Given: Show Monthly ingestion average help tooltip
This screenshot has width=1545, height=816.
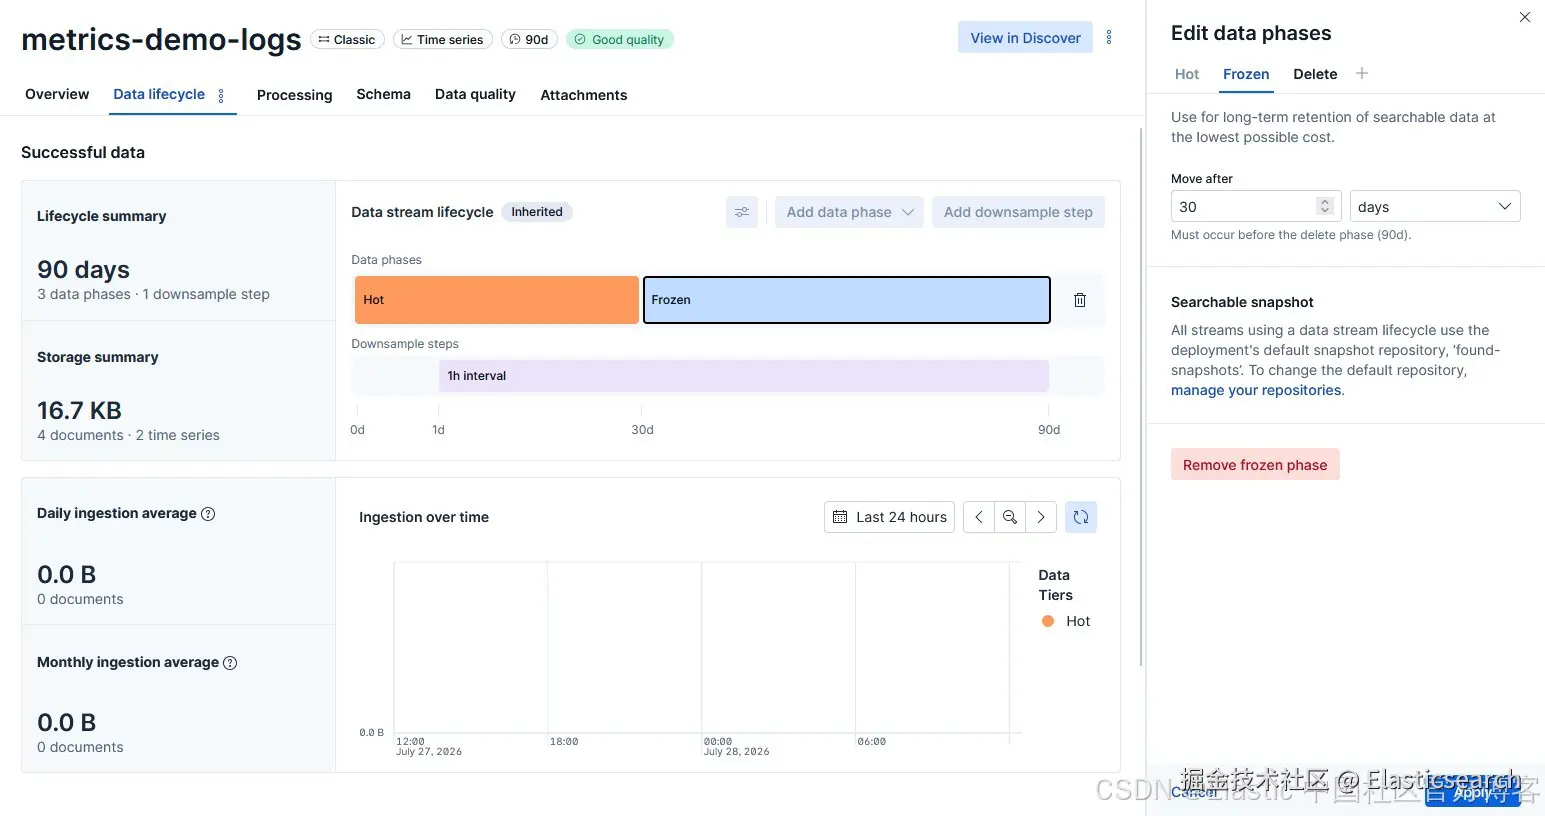Looking at the screenshot, I should tap(230, 663).
